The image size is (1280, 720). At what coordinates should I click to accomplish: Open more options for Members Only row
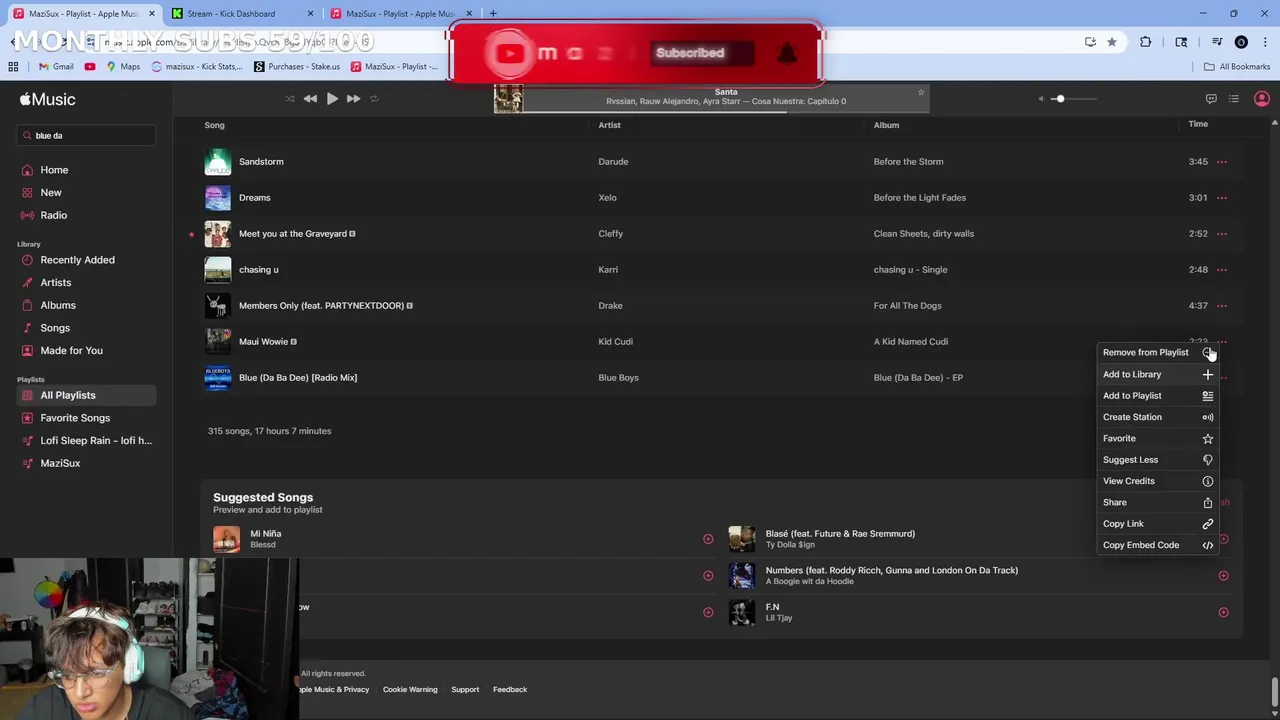[1222, 306]
